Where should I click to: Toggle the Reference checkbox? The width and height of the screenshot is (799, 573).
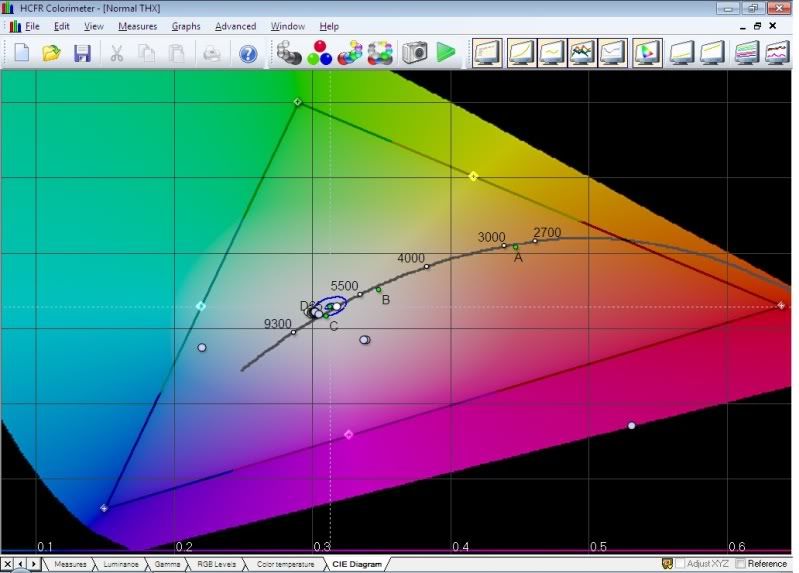(x=741, y=564)
